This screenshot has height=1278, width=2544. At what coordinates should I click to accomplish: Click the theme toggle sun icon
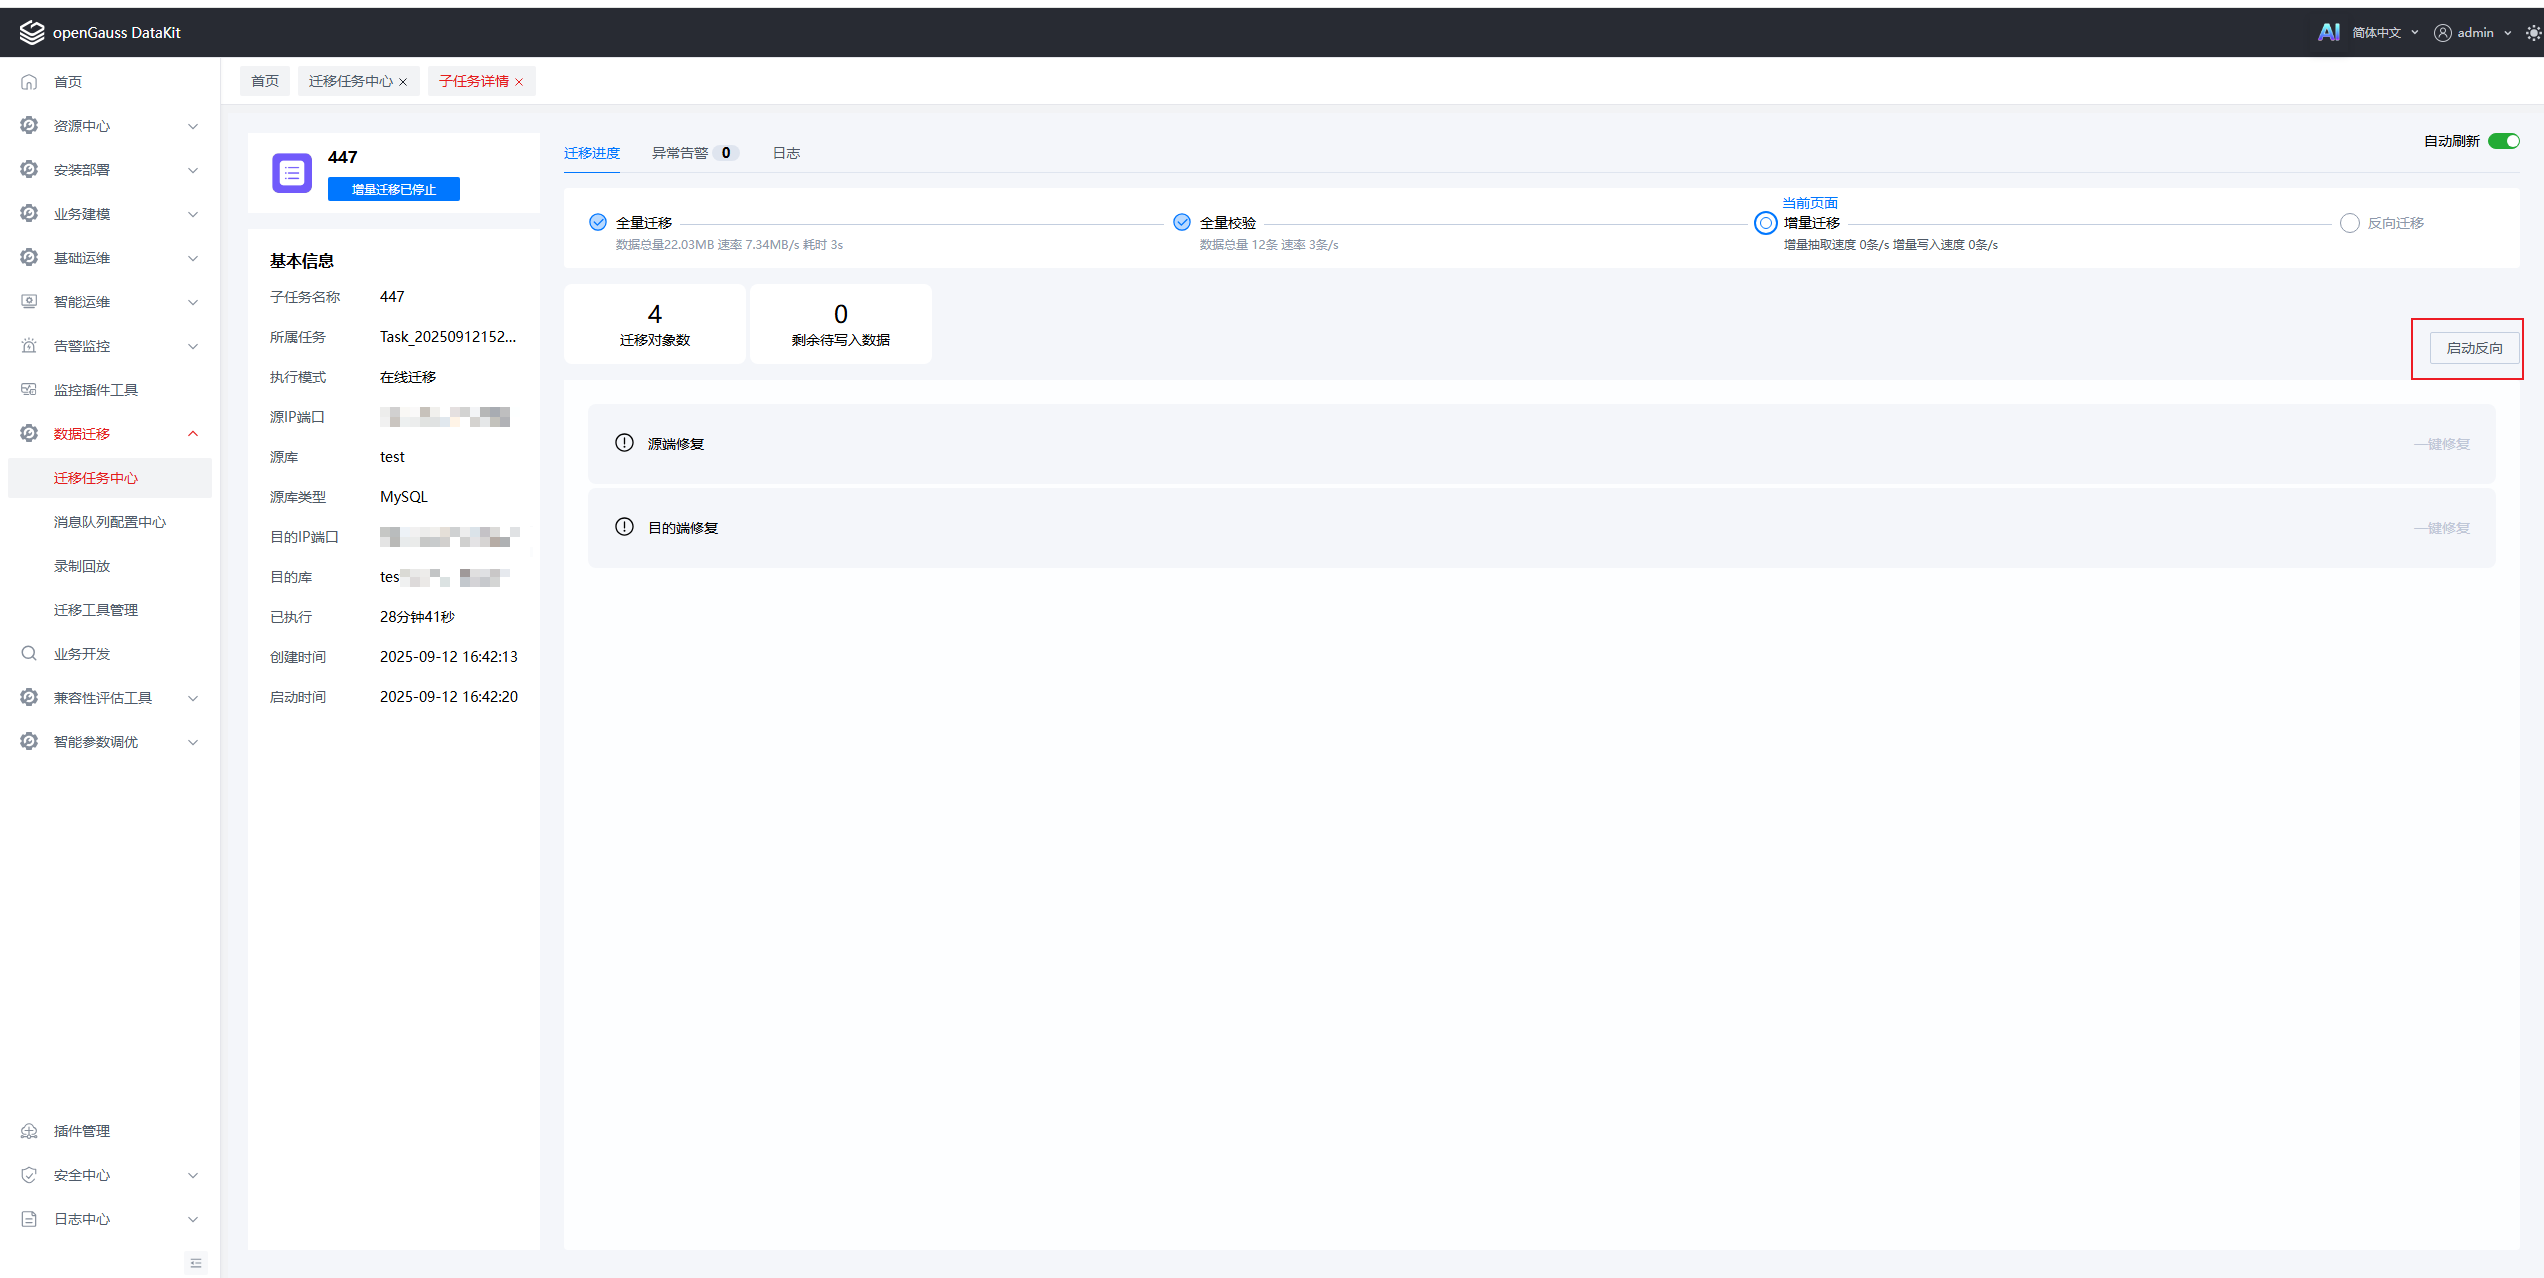click(2532, 33)
